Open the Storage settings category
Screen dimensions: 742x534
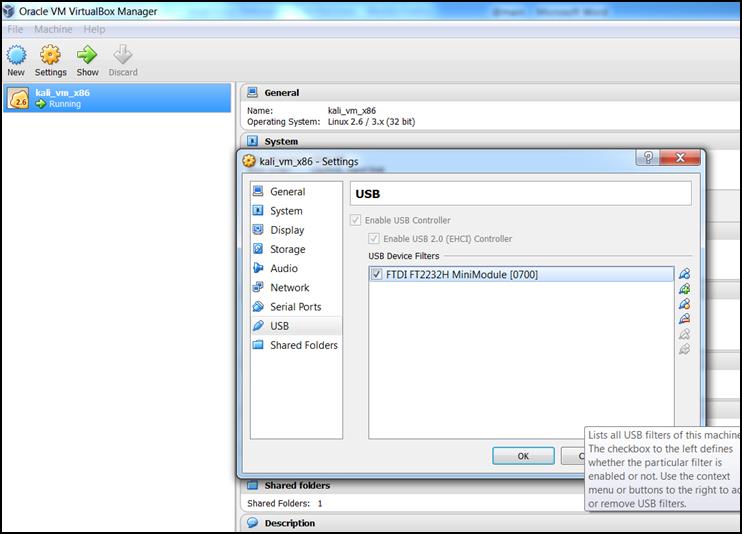(x=296, y=249)
